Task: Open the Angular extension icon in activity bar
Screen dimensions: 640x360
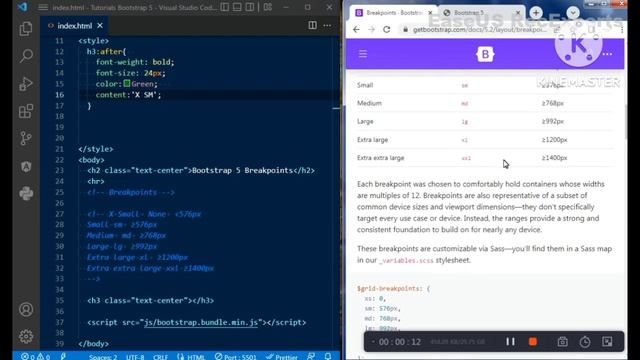Action: point(26,166)
